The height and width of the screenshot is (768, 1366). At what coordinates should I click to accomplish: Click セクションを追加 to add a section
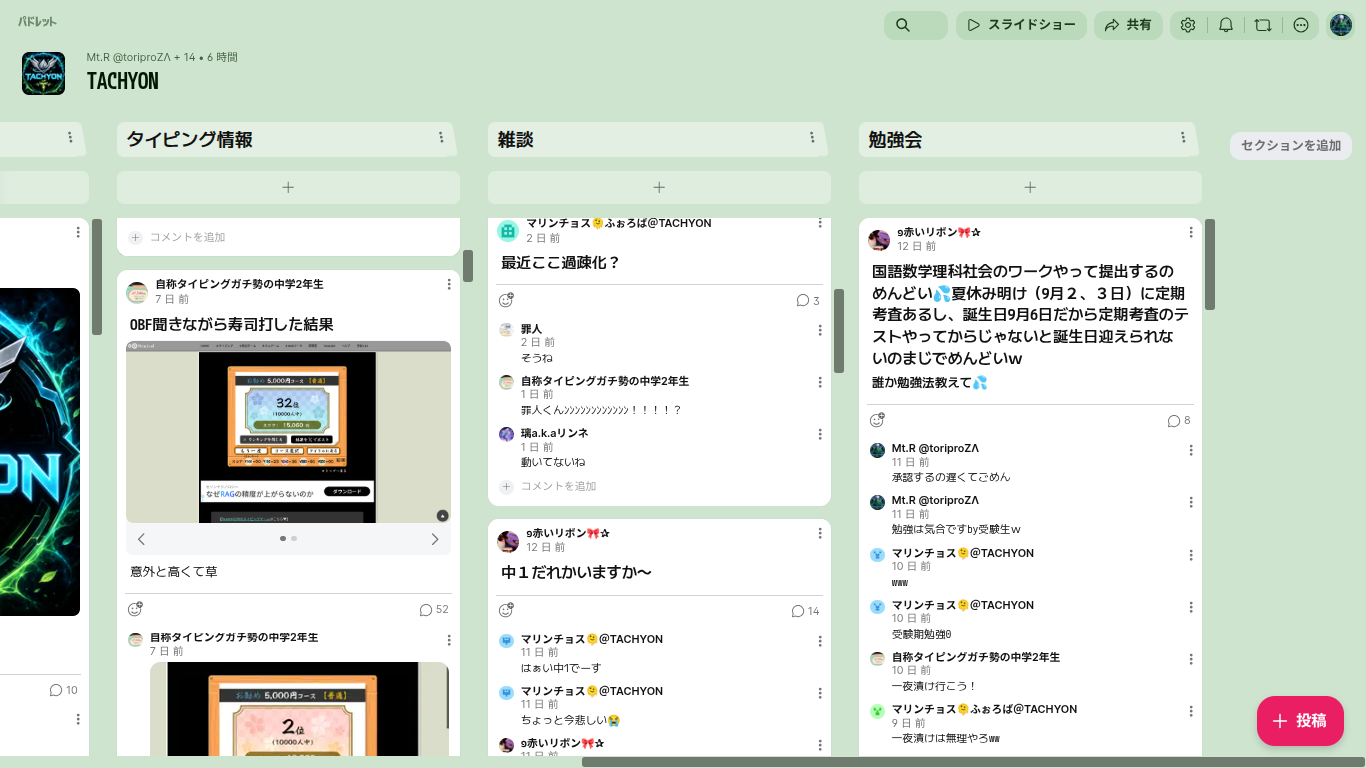1291,146
